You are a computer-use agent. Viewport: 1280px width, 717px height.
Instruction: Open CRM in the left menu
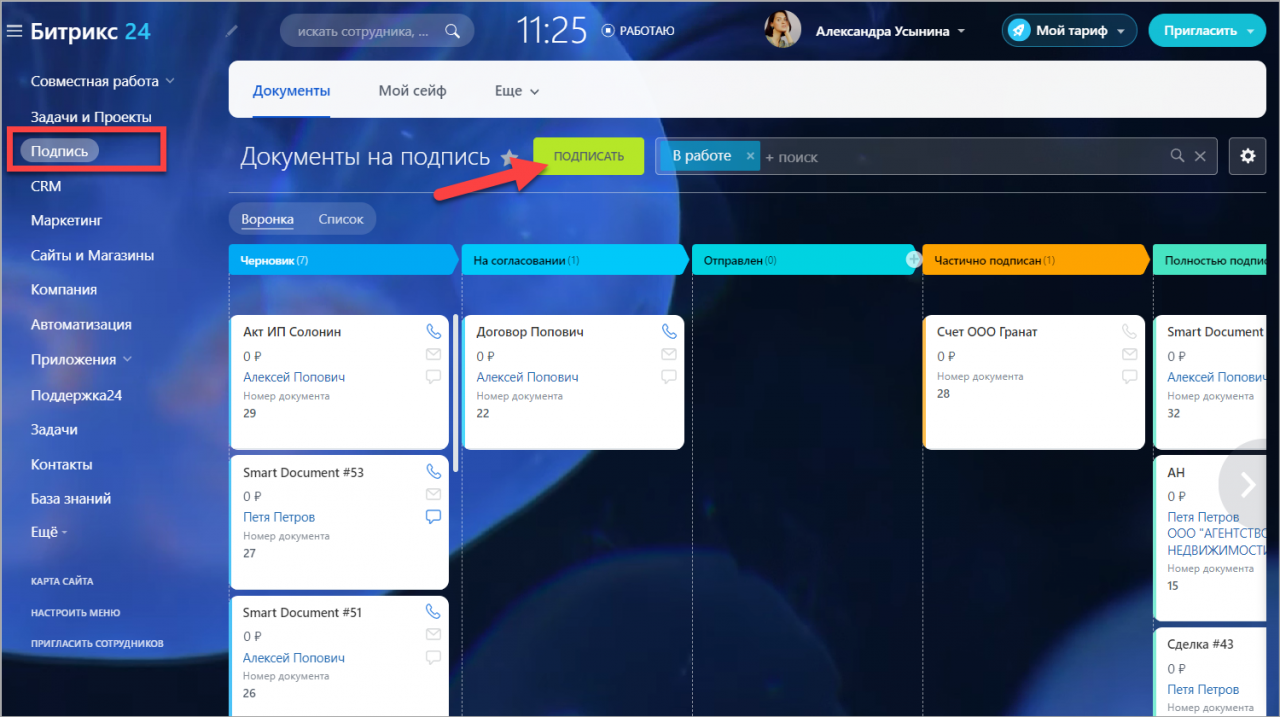(x=46, y=186)
